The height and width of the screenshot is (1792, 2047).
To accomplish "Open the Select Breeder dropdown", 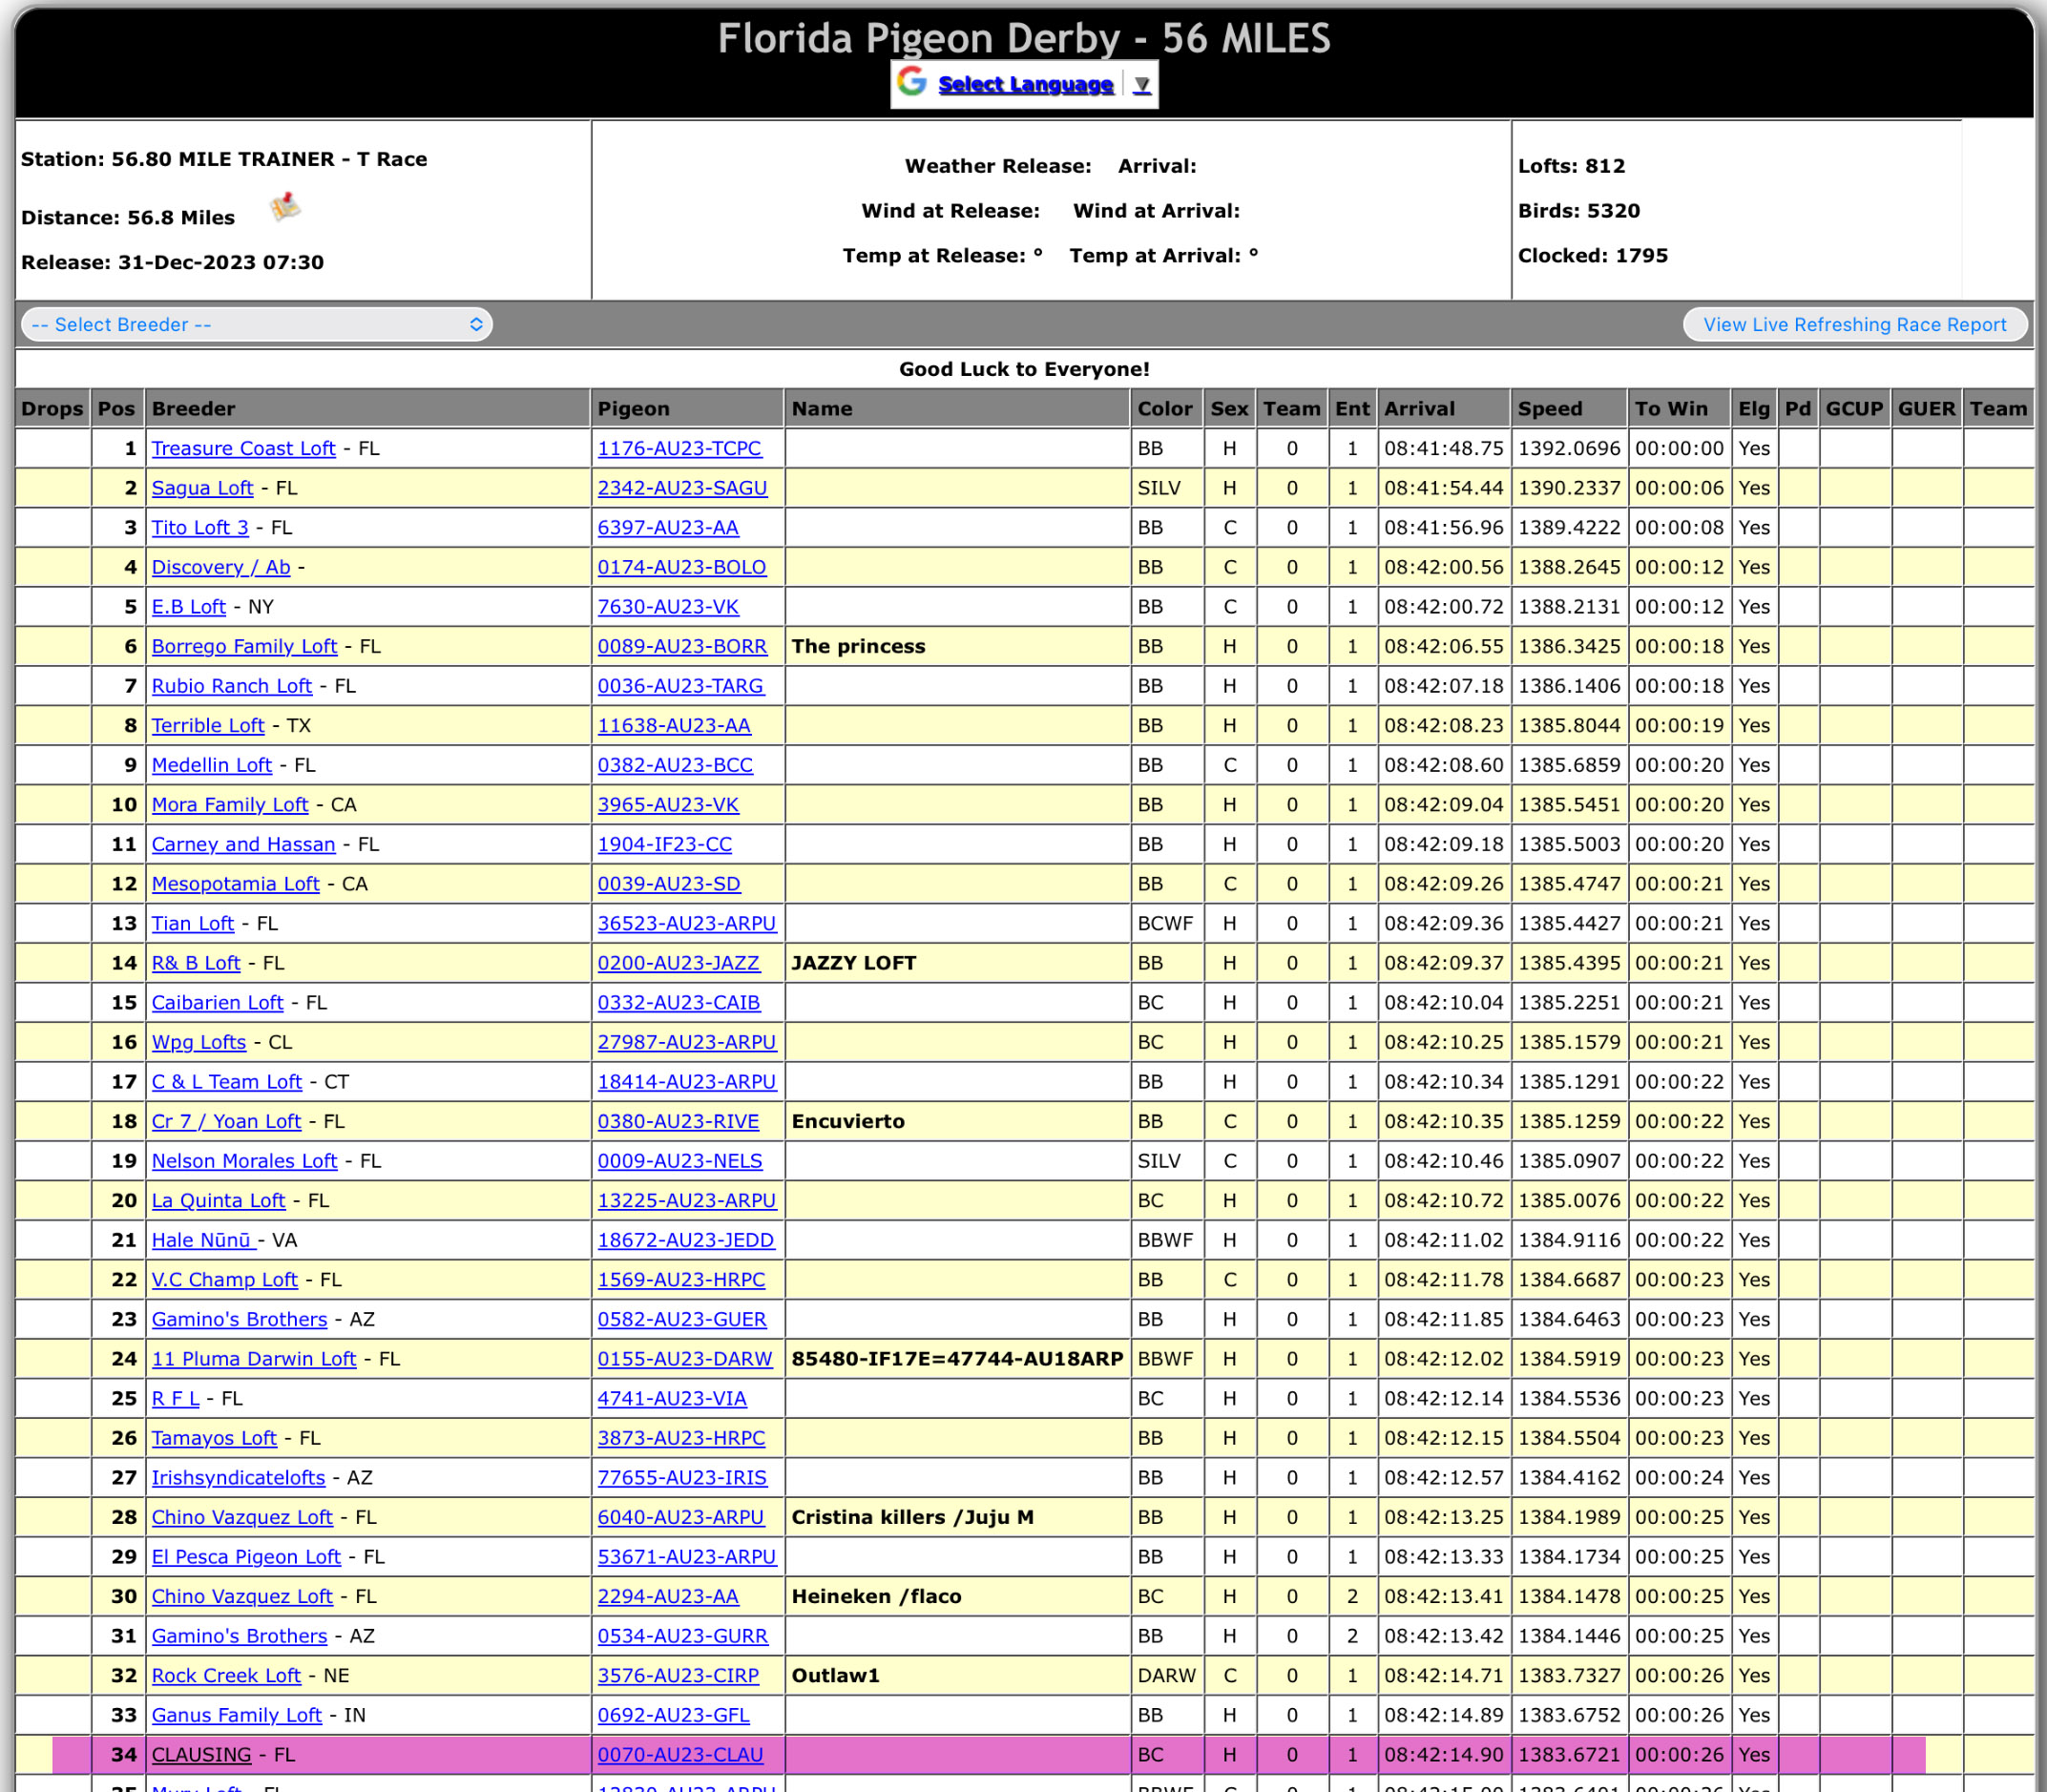I will (256, 324).
